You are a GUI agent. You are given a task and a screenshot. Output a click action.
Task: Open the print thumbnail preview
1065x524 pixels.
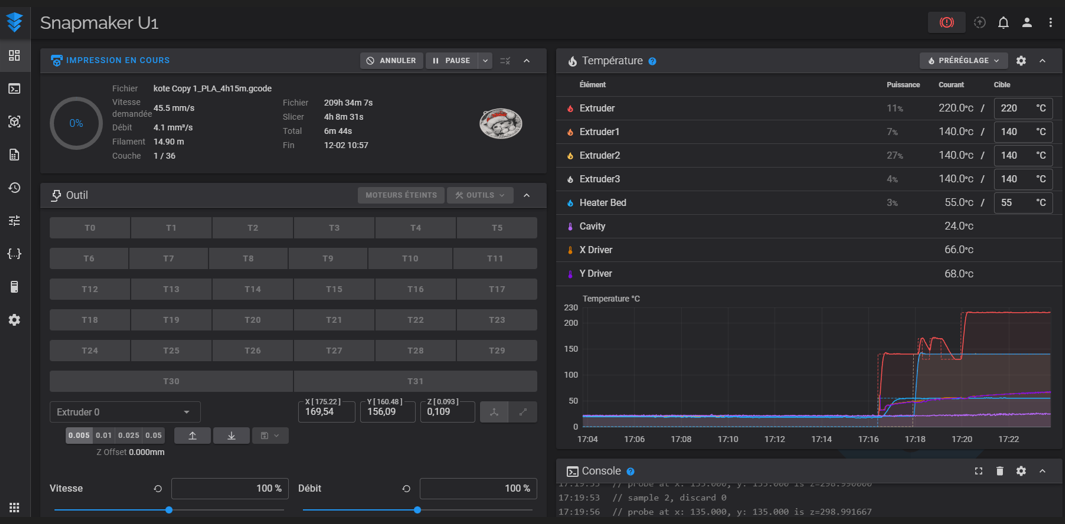501,124
